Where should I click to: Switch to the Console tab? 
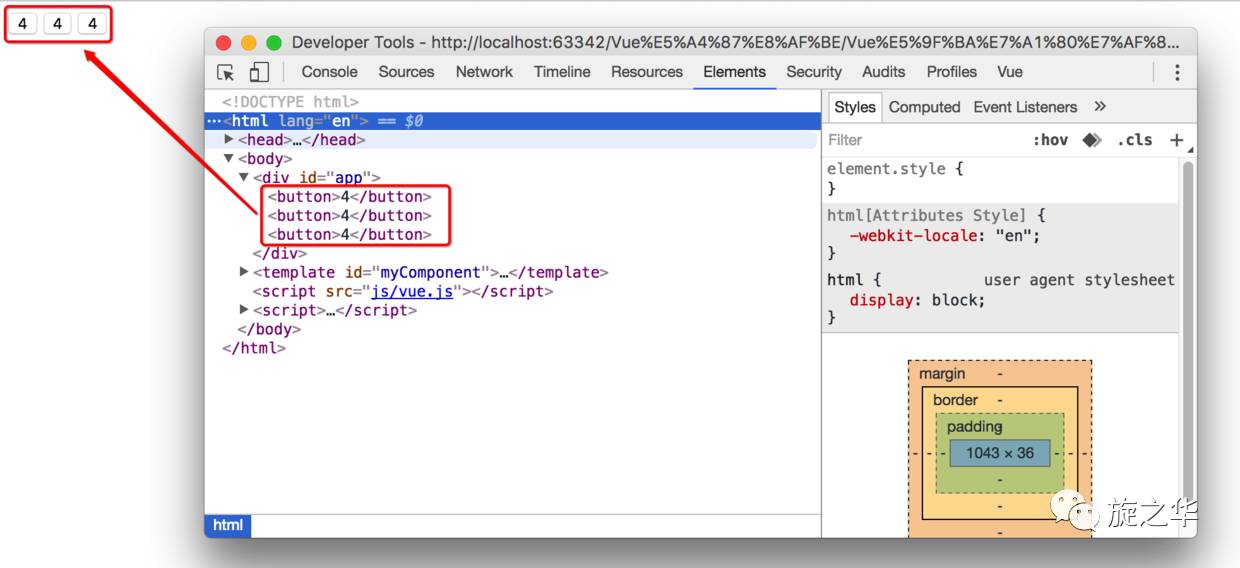pyautogui.click(x=329, y=72)
